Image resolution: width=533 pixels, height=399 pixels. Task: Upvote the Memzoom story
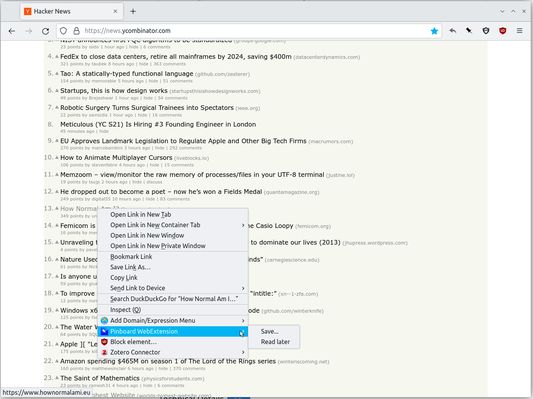click(57, 175)
